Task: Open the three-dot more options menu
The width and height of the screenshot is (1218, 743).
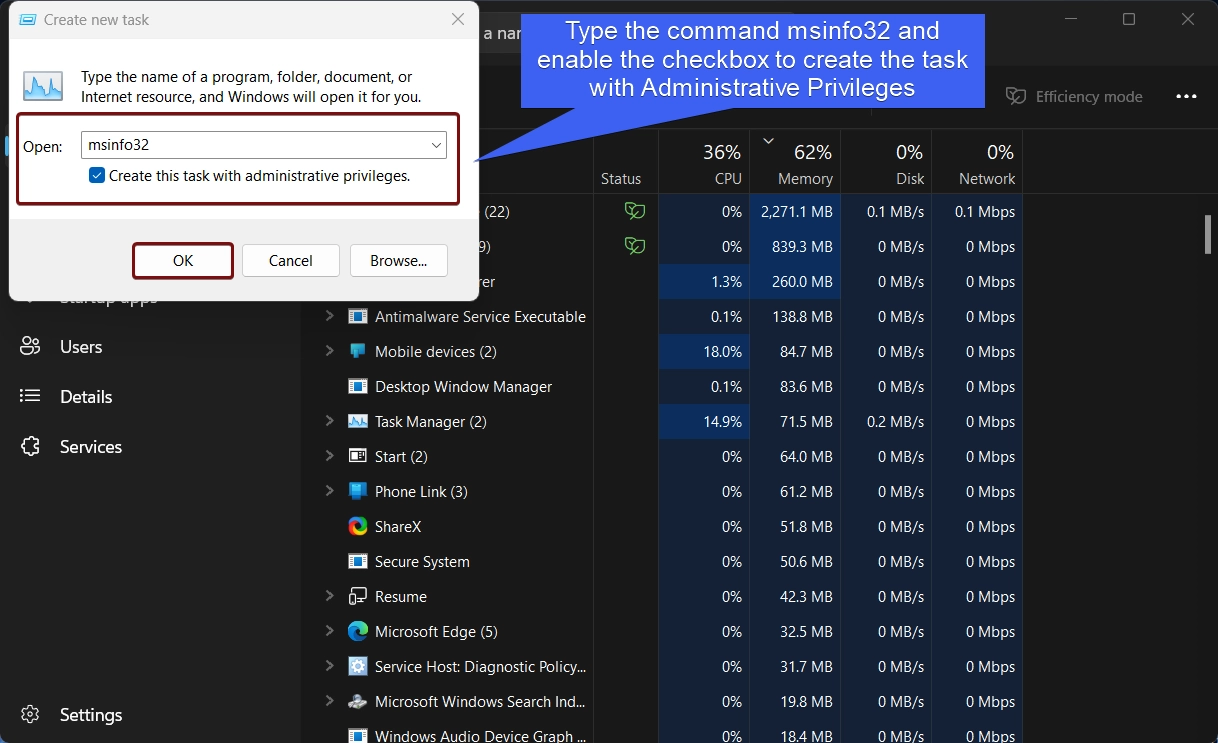Action: click(x=1186, y=97)
